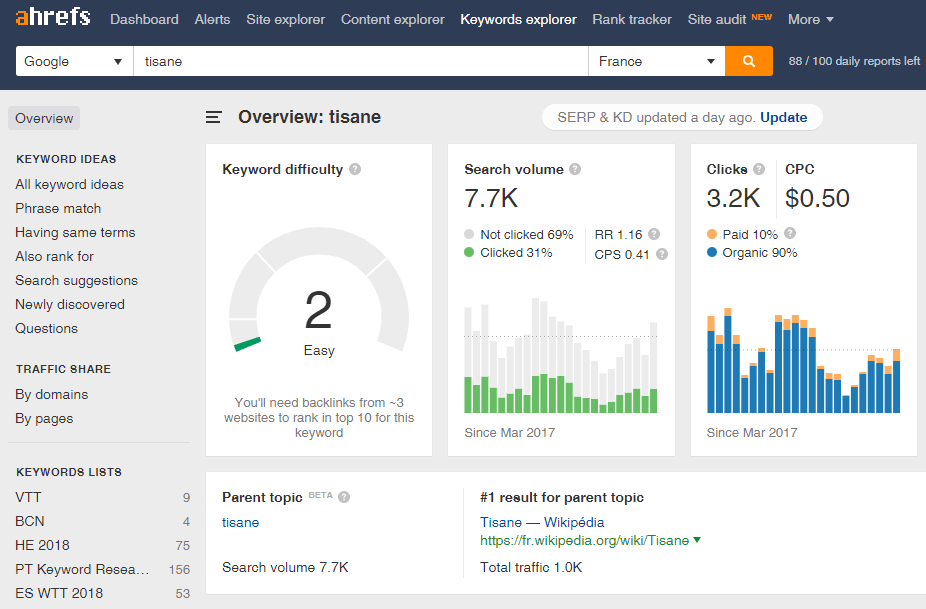Click the orange search button

(x=748, y=61)
